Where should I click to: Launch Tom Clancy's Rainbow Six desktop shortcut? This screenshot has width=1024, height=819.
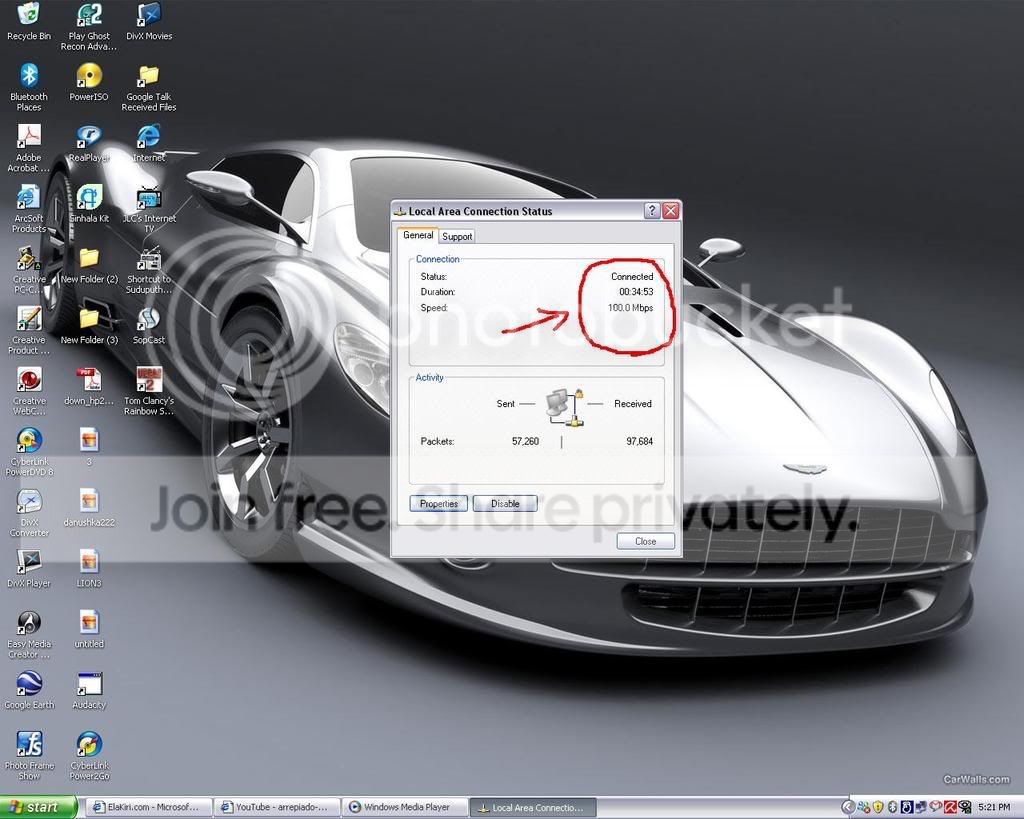[149, 391]
